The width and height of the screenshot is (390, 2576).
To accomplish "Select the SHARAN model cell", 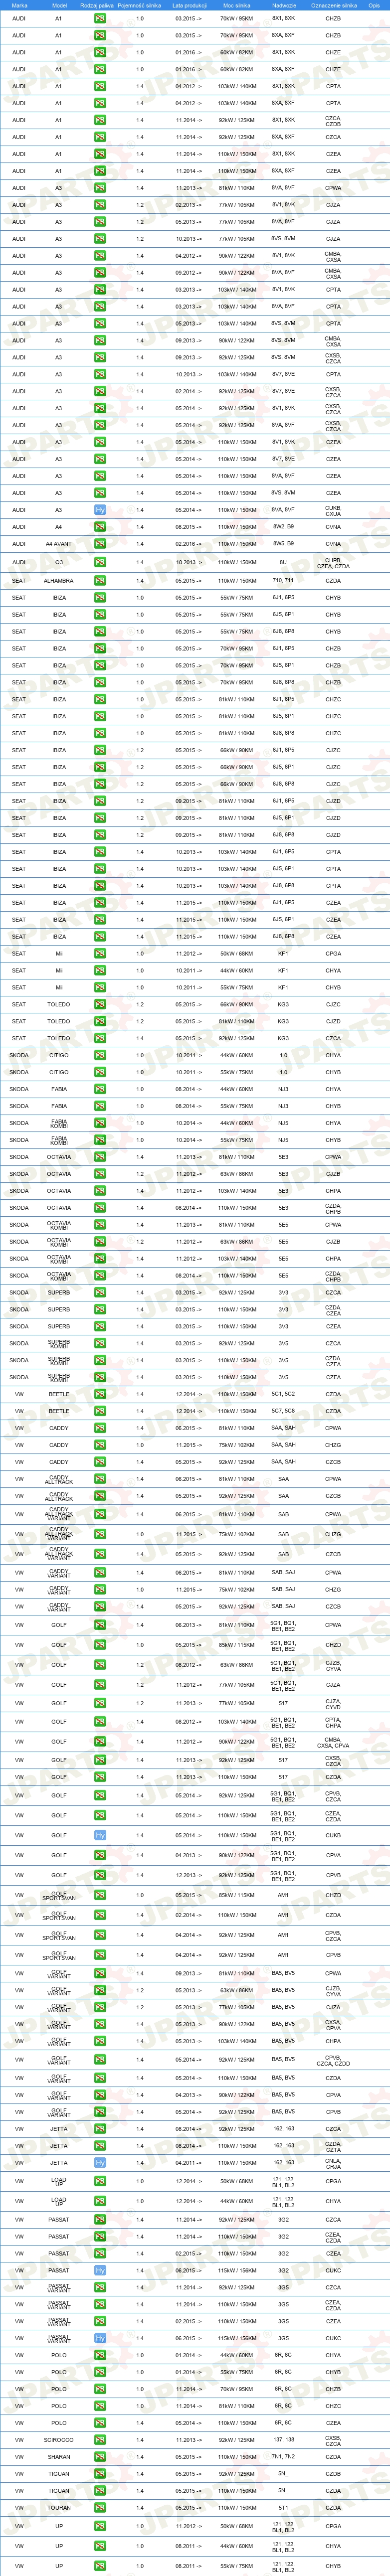I will point(58,2457).
